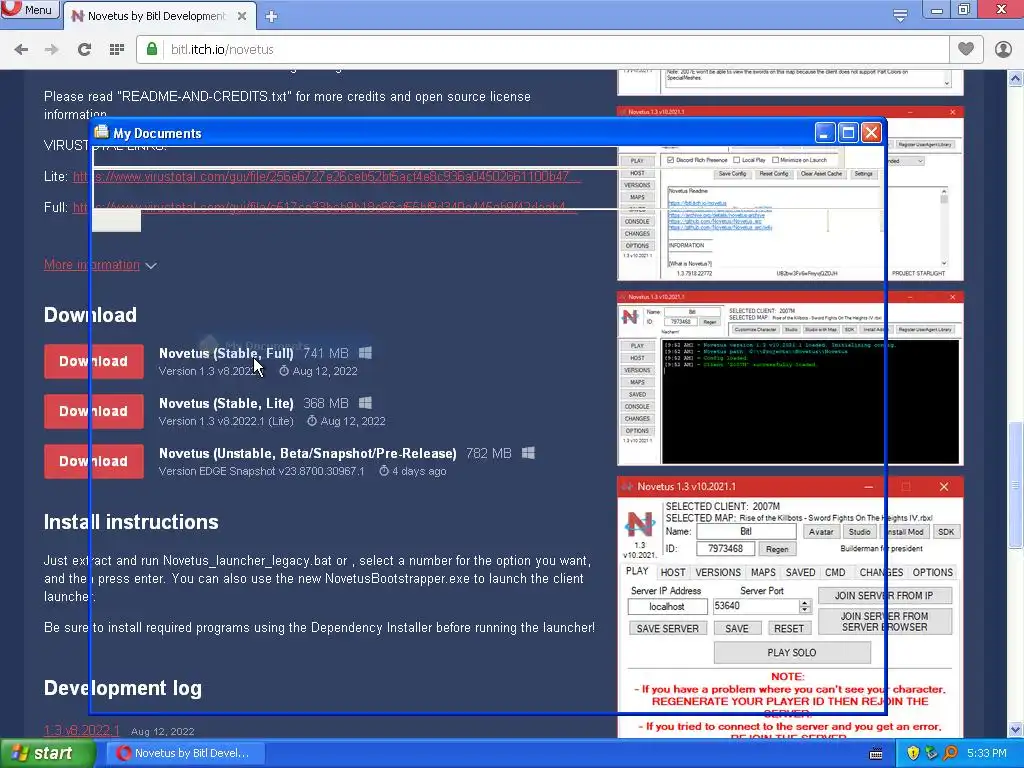Viewport: 1024px width, 768px height.
Task: Click the orange magnifier tray icon
Action: (950, 753)
